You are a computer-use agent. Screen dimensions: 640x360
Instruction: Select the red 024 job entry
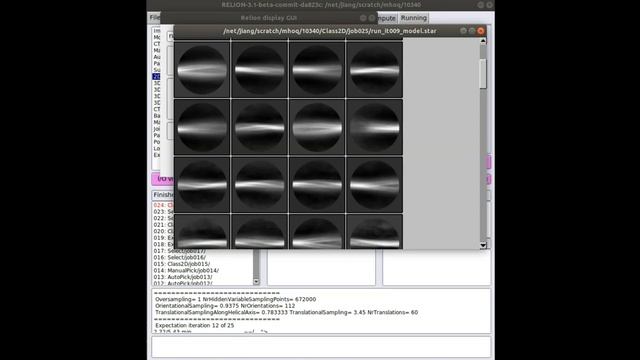[163, 205]
